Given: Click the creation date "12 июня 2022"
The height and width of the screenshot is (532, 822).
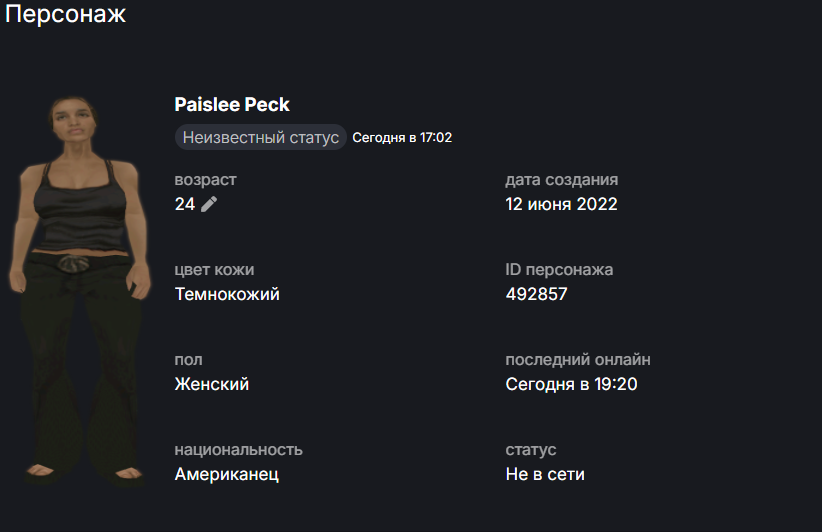Looking at the screenshot, I should [561, 204].
